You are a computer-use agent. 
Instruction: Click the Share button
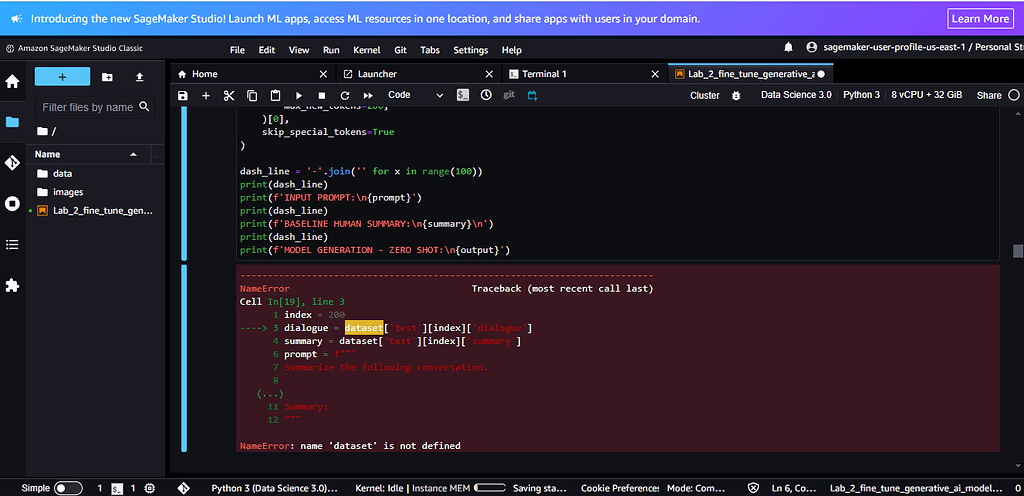pos(989,95)
